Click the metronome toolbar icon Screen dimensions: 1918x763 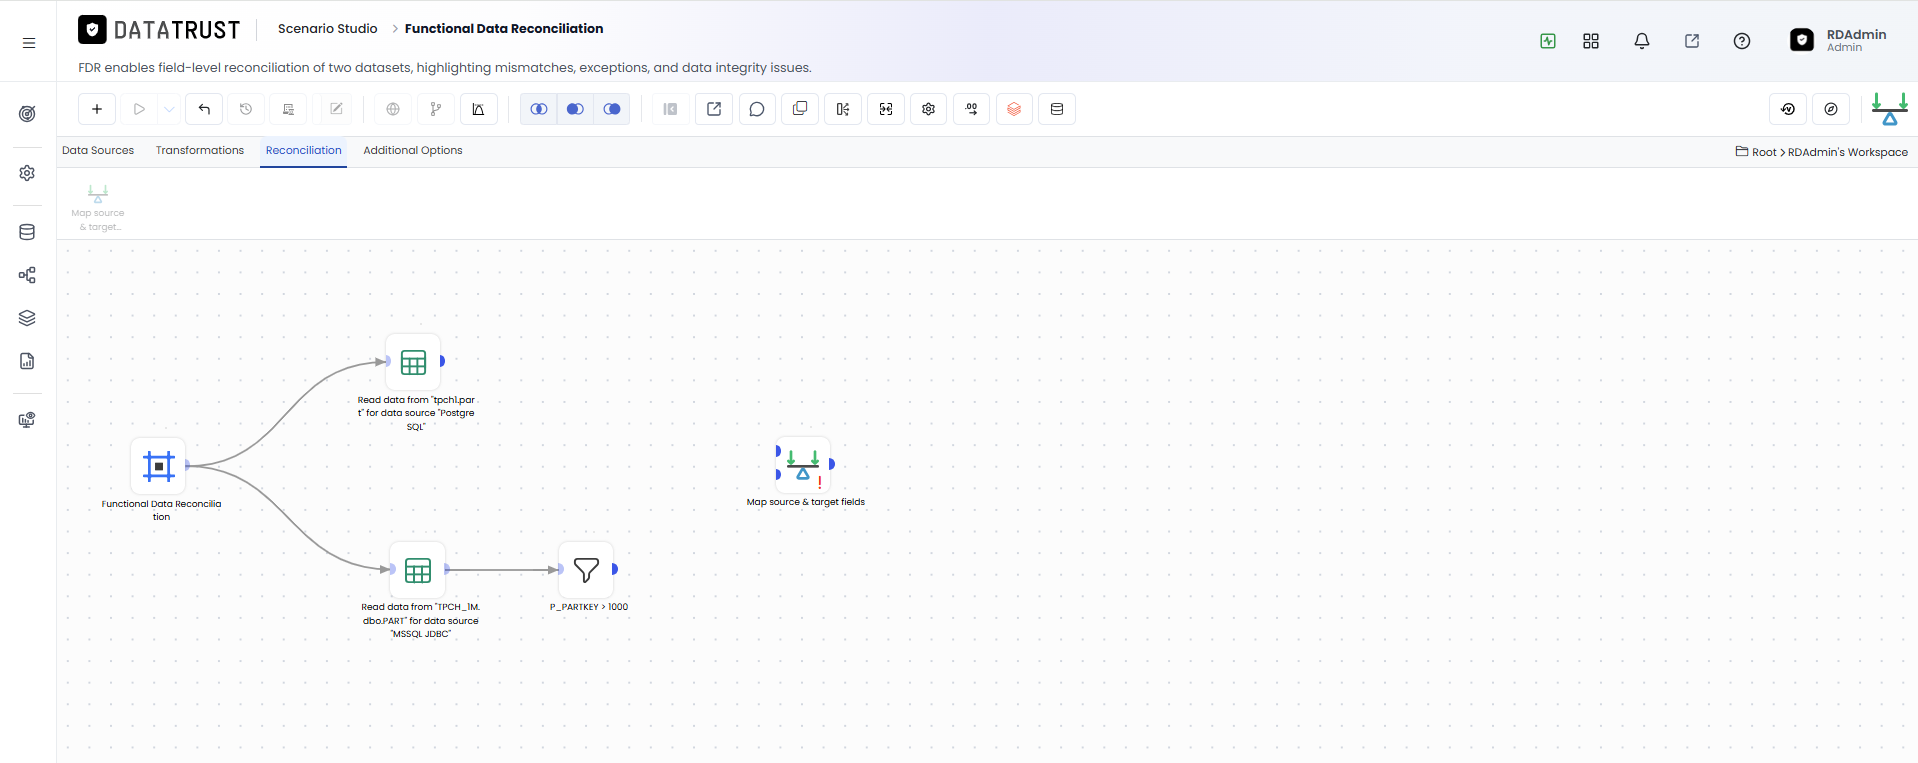point(479,109)
